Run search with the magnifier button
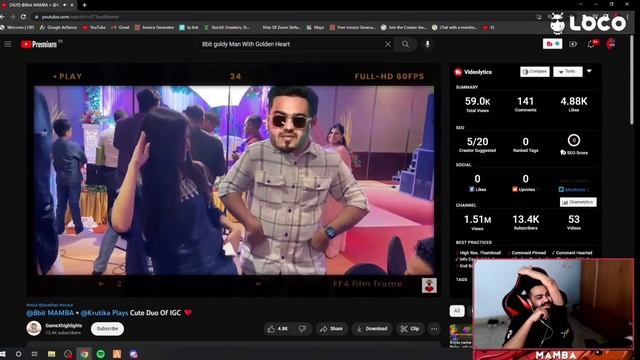The width and height of the screenshot is (640, 360). point(405,44)
